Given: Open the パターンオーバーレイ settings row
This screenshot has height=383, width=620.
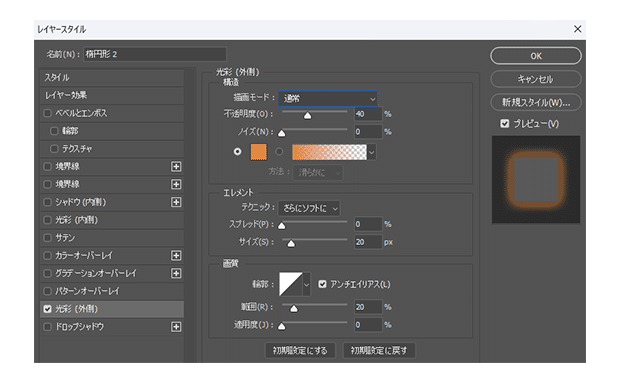Looking at the screenshot, I should pyautogui.click(x=112, y=291).
